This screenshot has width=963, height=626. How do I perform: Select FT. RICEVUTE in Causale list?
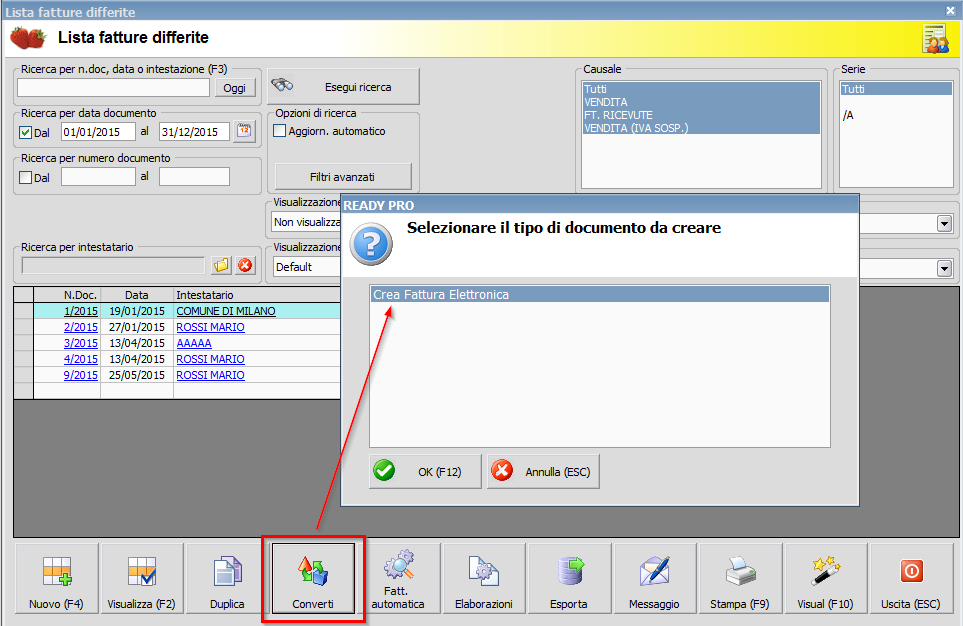(x=701, y=115)
